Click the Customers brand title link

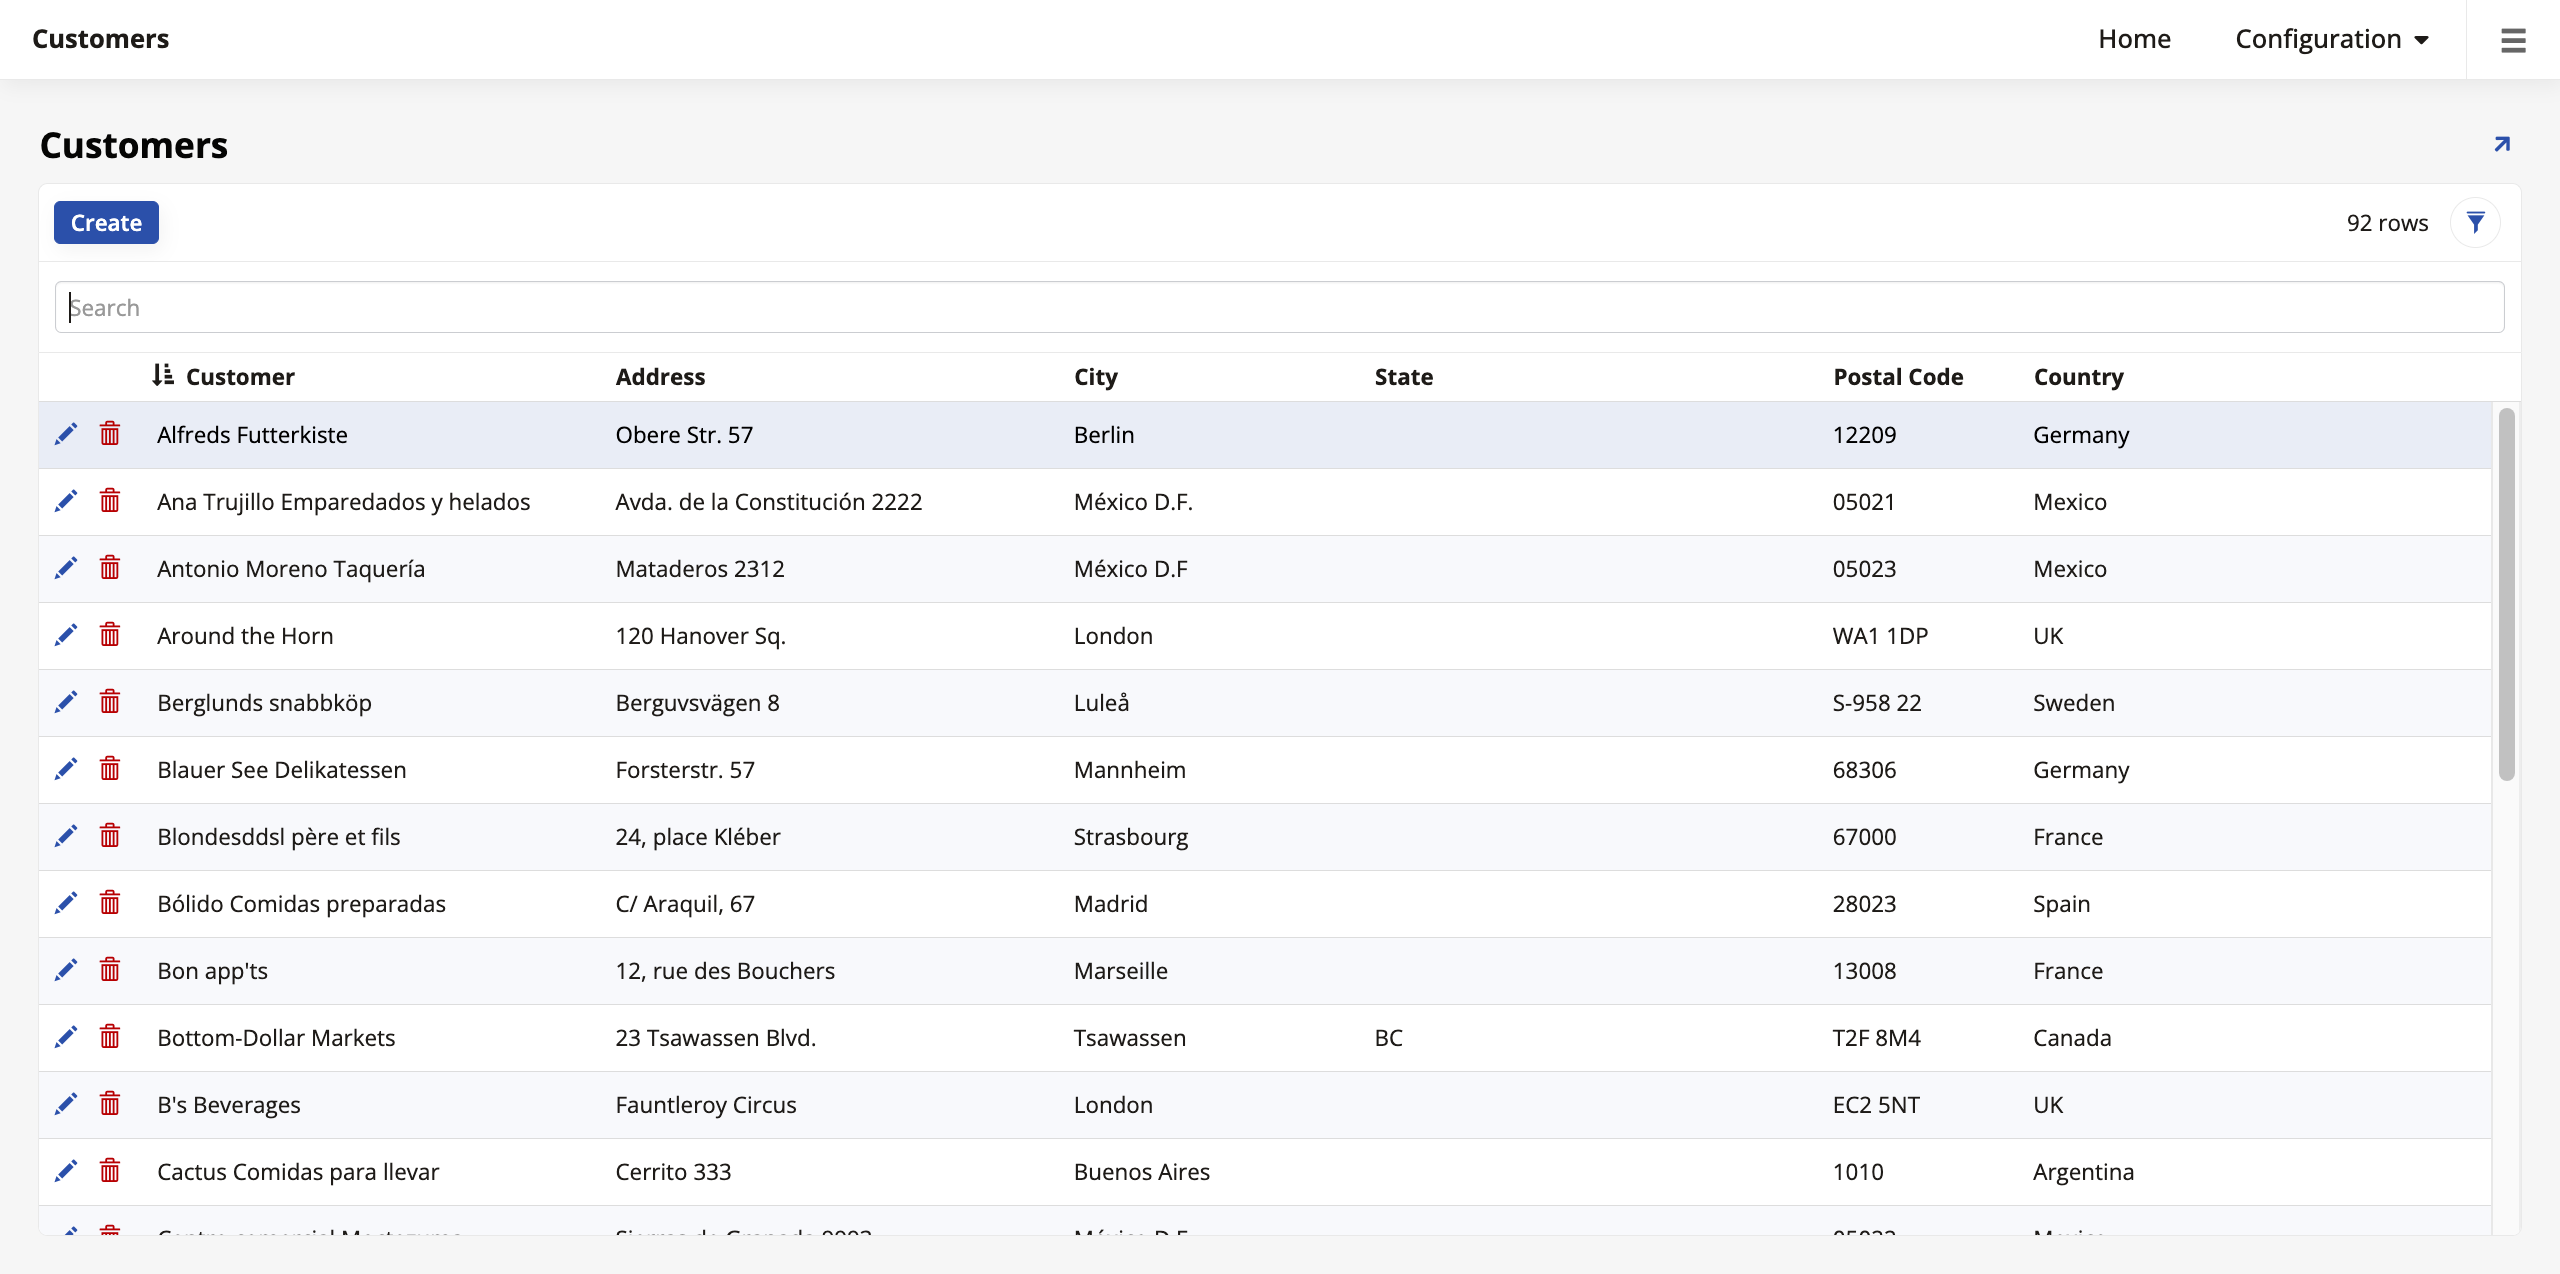(100, 39)
